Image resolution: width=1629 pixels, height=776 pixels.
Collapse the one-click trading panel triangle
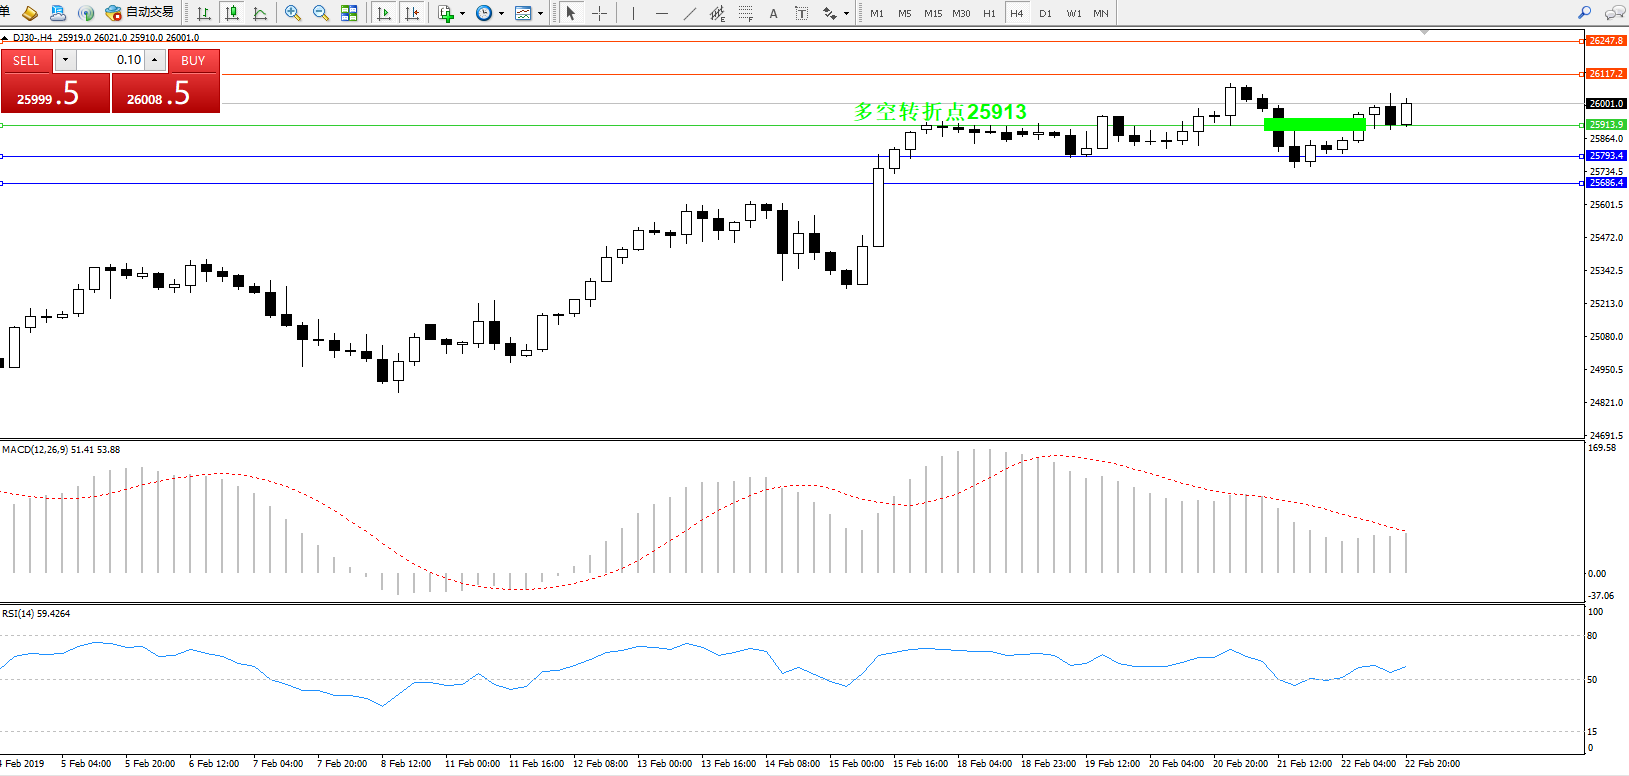pos(5,38)
